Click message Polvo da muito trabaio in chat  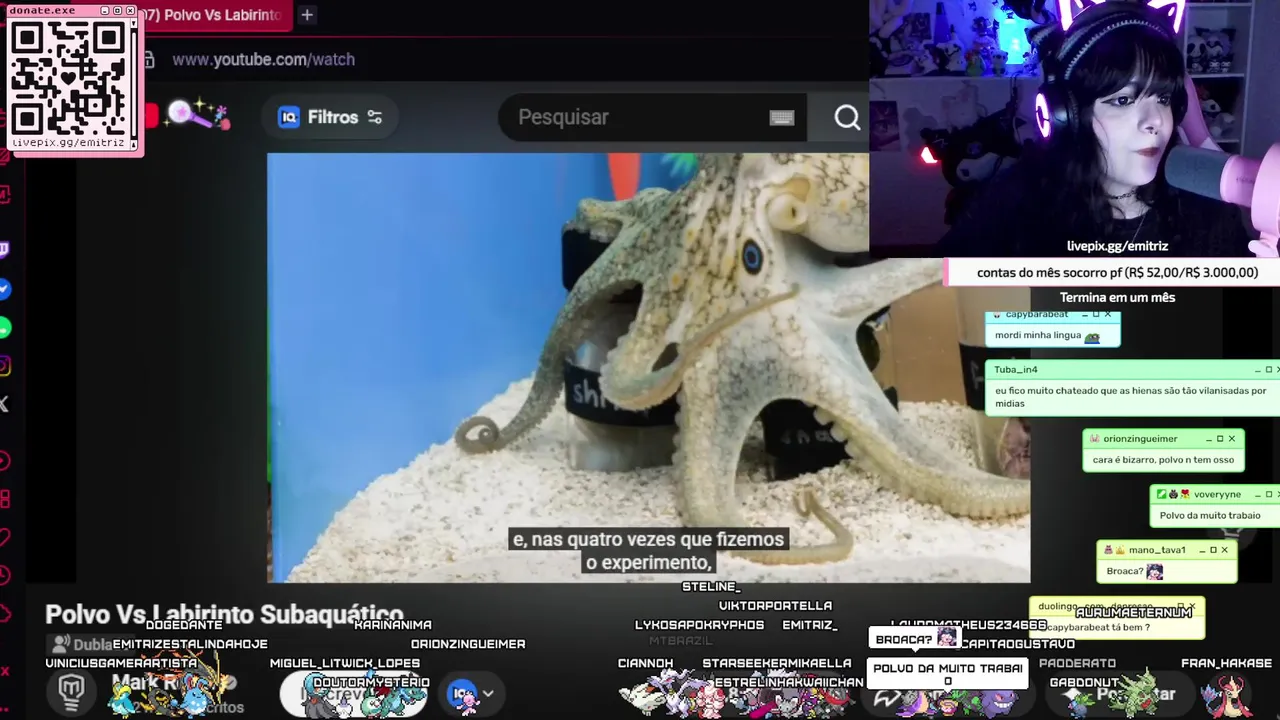coord(1210,516)
